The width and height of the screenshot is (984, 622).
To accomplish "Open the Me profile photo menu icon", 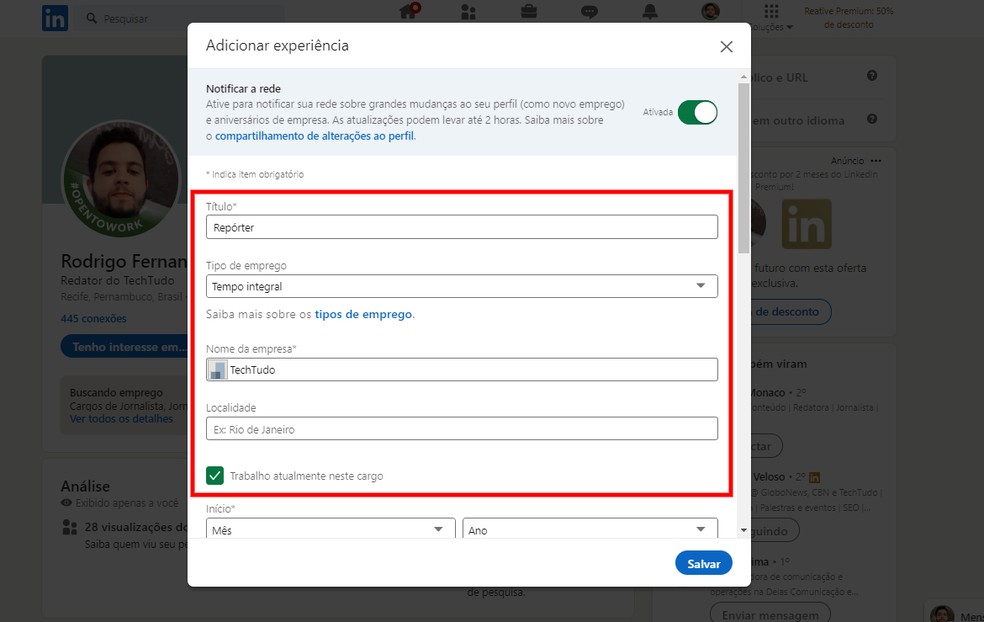I will (709, 12).
